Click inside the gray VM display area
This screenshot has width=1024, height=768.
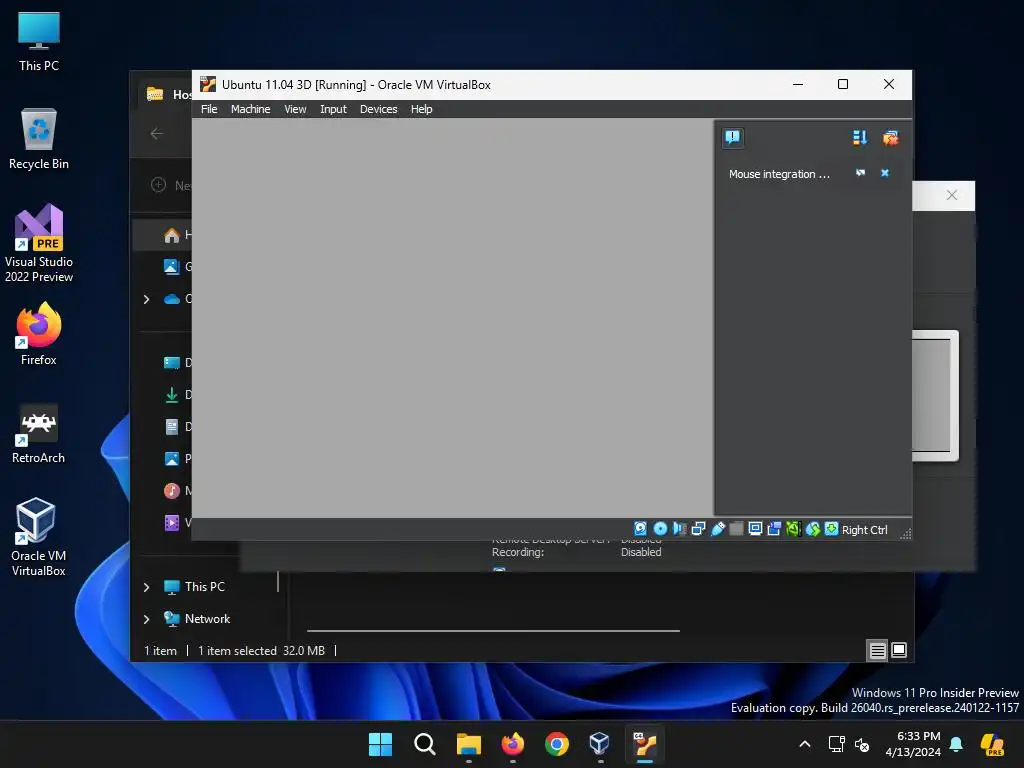pyautogui.click(x=452, y=318)
